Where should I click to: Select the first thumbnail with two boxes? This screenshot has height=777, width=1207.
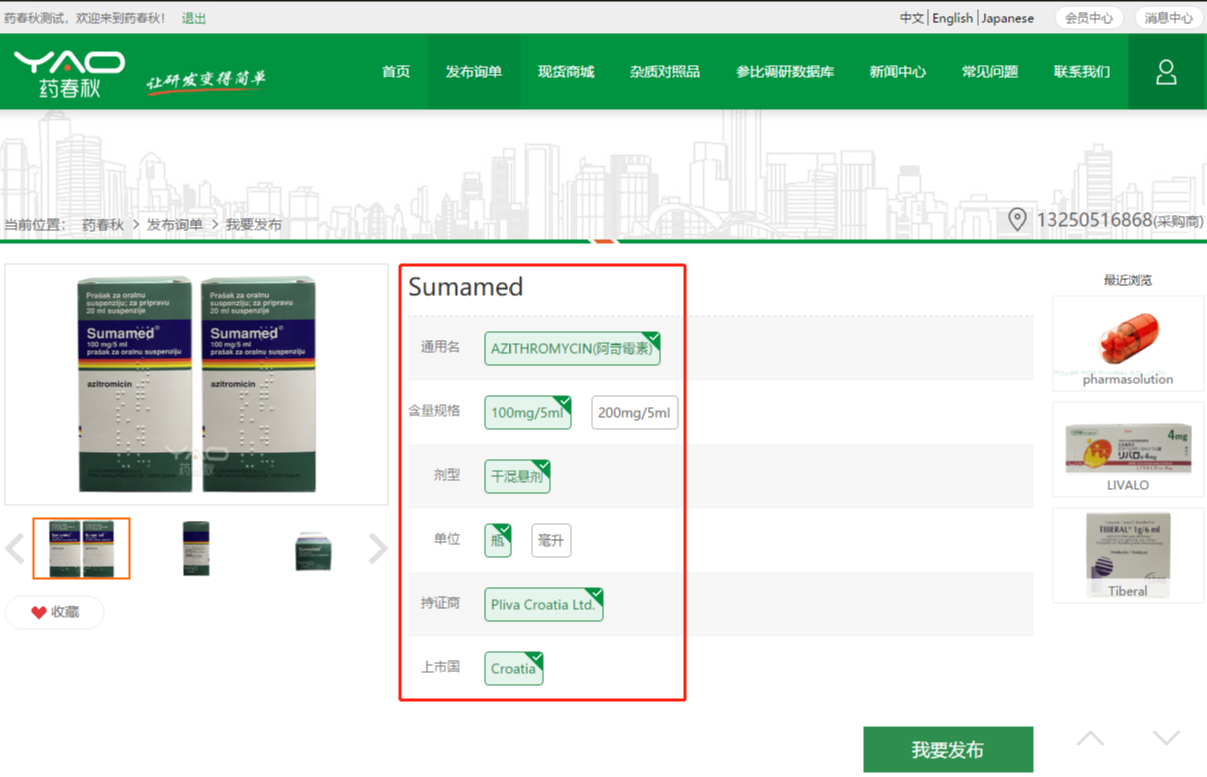[82, 548]
